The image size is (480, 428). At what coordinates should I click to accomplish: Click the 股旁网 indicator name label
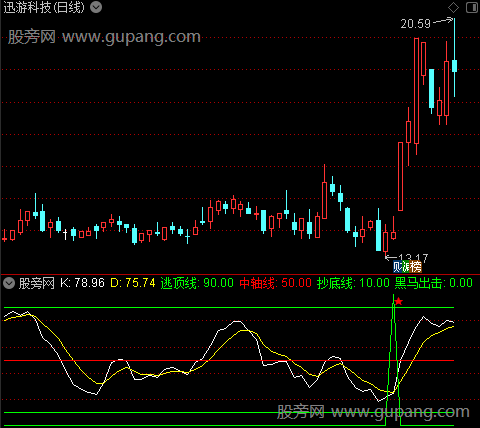point(36,283)
